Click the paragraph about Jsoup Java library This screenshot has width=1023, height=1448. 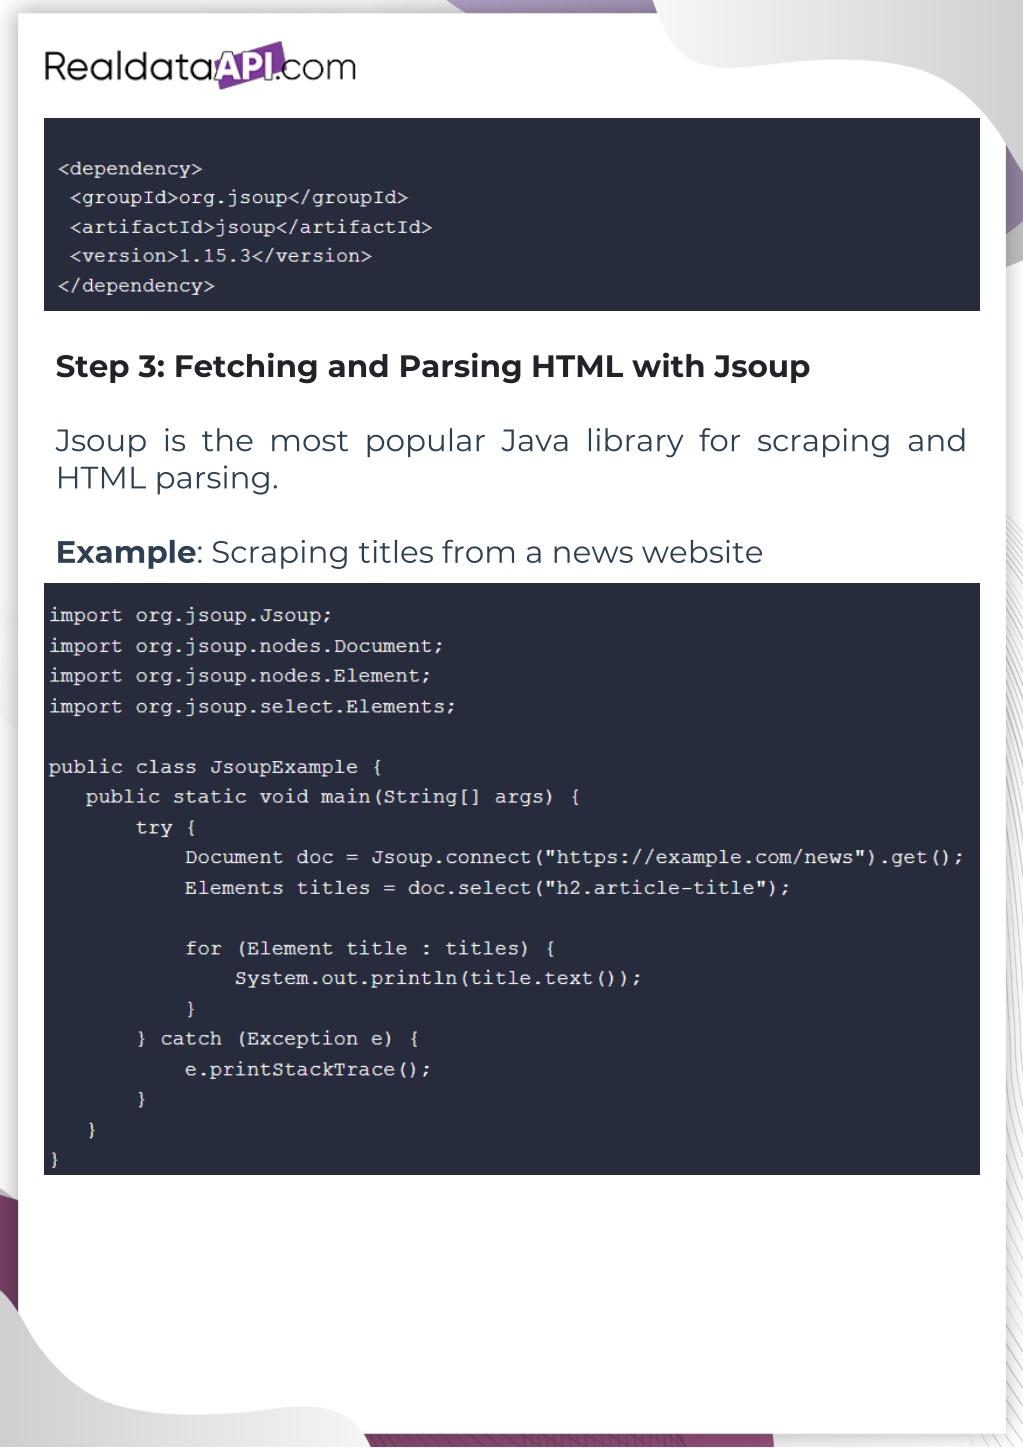point(510,459)
